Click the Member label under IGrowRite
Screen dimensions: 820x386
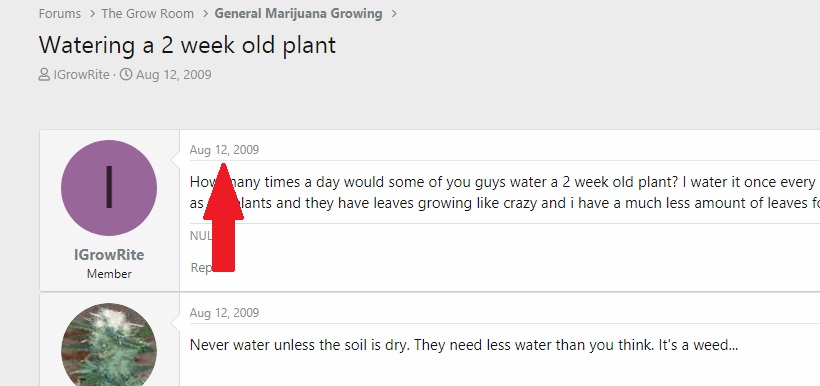click(109, 274)
